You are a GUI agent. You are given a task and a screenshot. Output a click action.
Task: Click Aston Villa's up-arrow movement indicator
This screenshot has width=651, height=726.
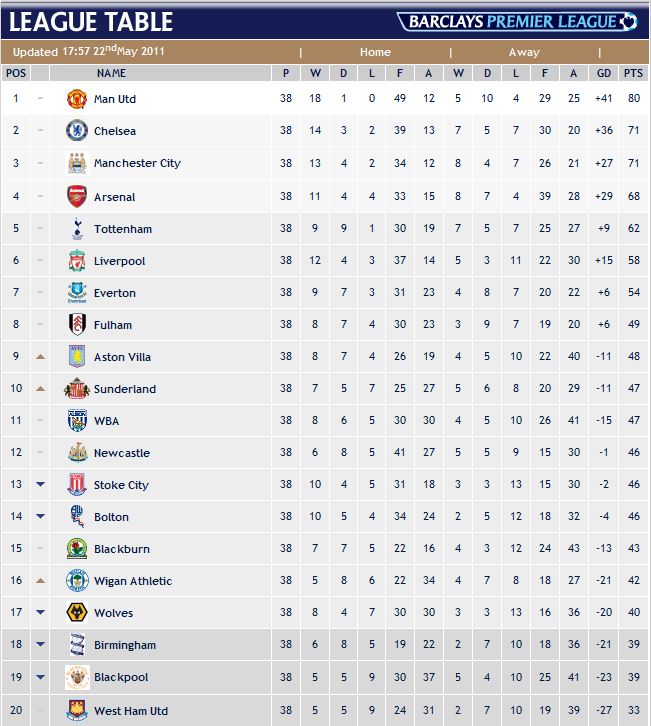coord(41,357)
